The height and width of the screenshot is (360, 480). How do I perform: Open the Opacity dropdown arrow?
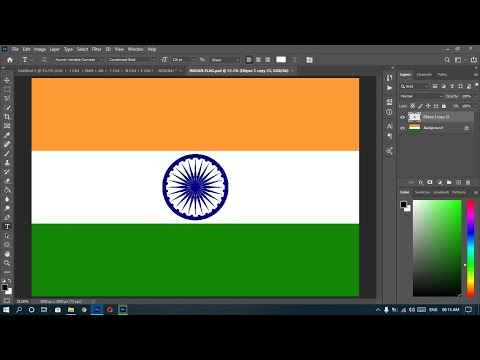point(476,96)
